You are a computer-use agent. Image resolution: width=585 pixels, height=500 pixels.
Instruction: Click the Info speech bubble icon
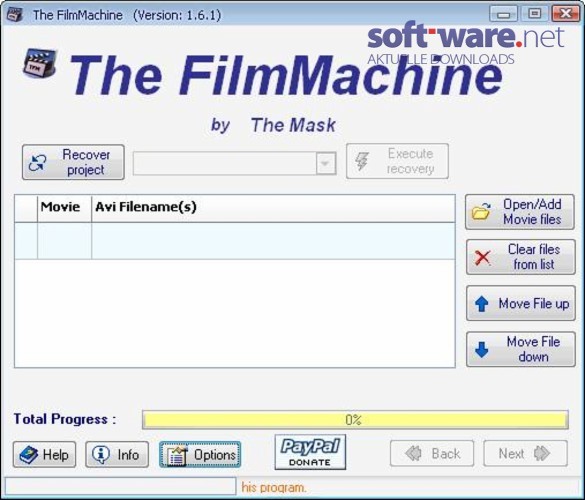(101, 455)
